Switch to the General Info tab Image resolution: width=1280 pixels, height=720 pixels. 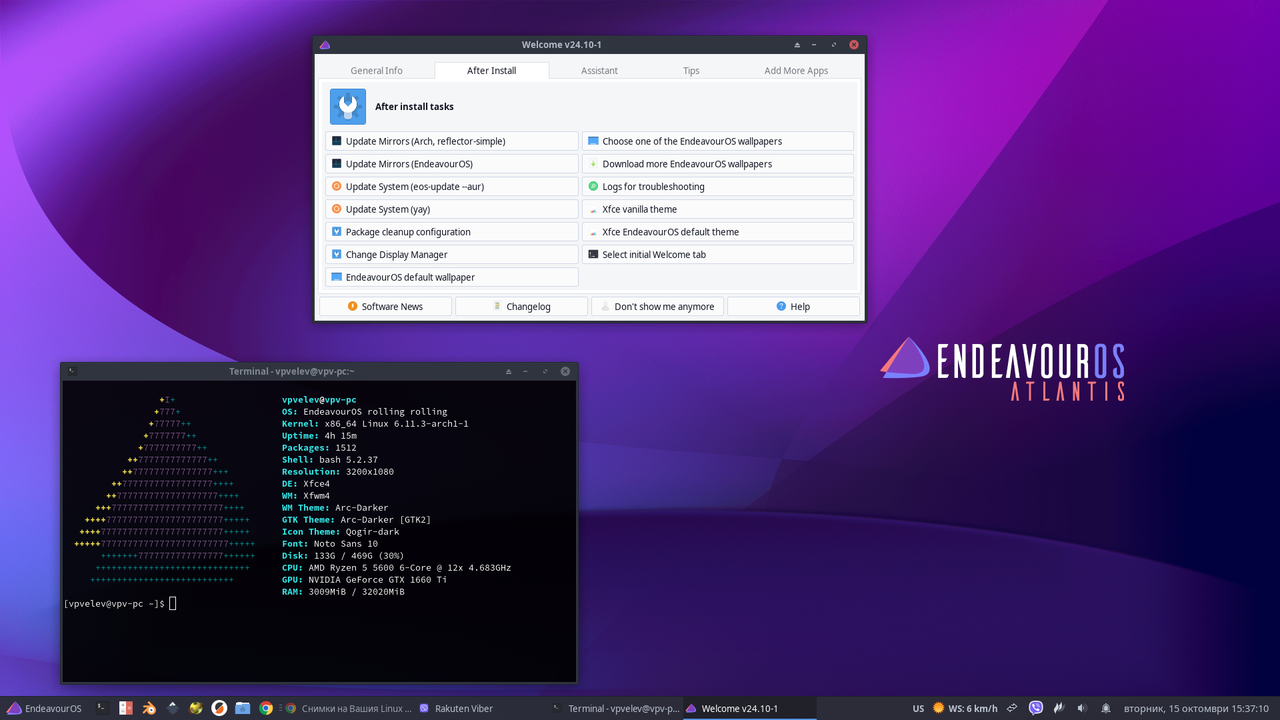point(376,71)
